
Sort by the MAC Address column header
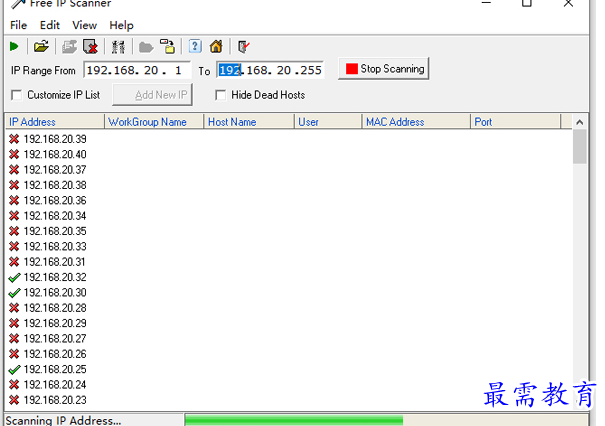tap(416, 122)
